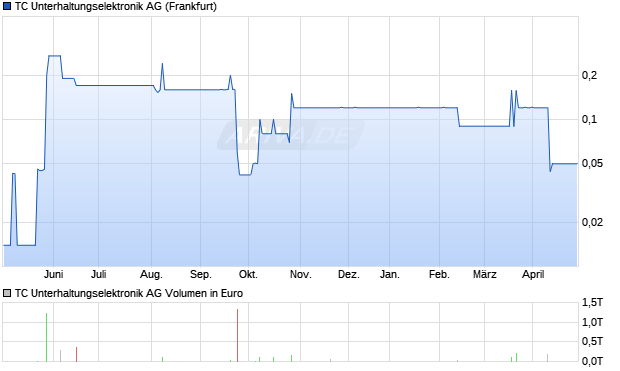Select the Sep. label on the time axis
Image resolution: width=620 pixels, height=371 pixels.
point(201,274)
